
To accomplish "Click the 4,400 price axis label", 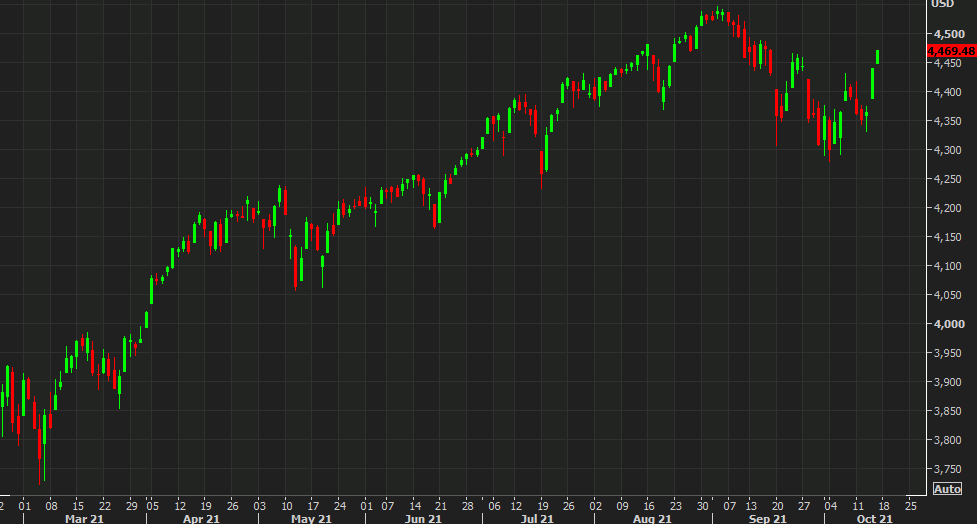I will [947, 92].
